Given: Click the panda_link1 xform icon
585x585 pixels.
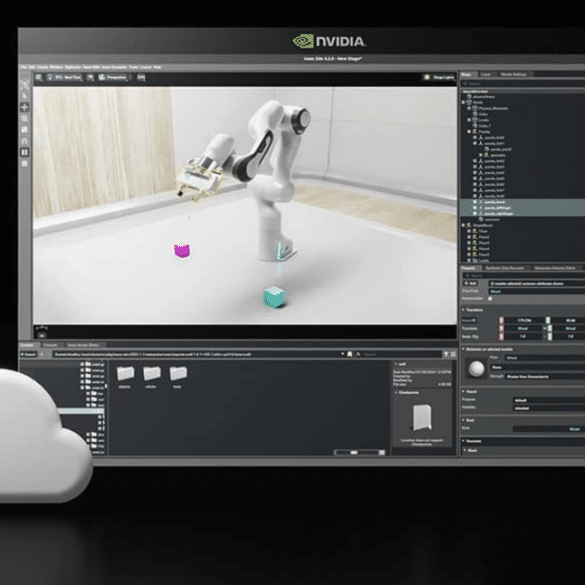Looking at the screenshot, I should (481, 143).
